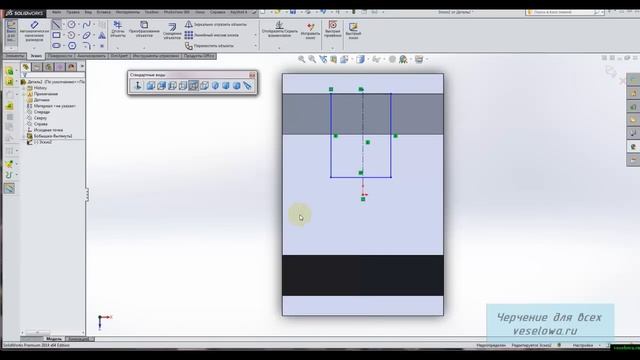The height and width of the screenshot is (360, 640).
Task: Select the Sketch Fillet tool
Action: [87, 46]
